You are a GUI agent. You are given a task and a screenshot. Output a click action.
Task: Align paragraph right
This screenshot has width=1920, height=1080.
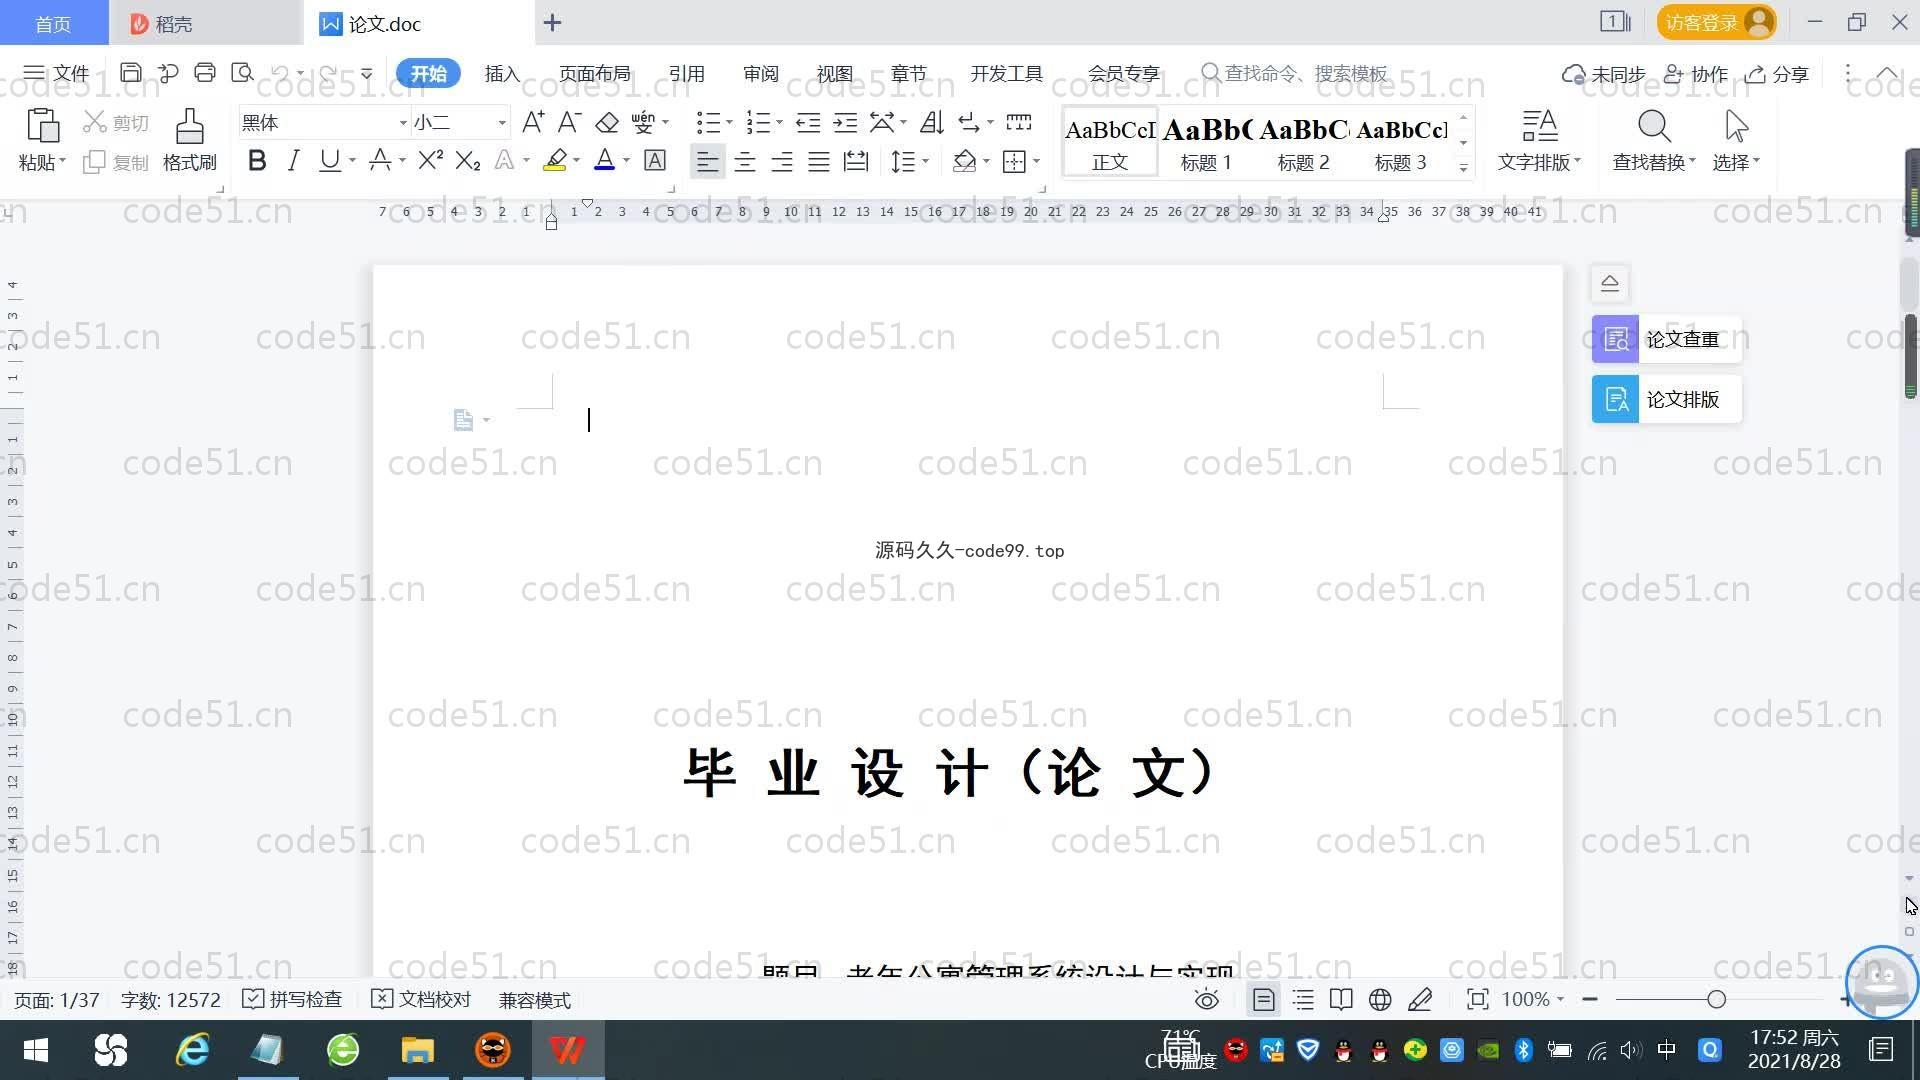tap(782, 161)
